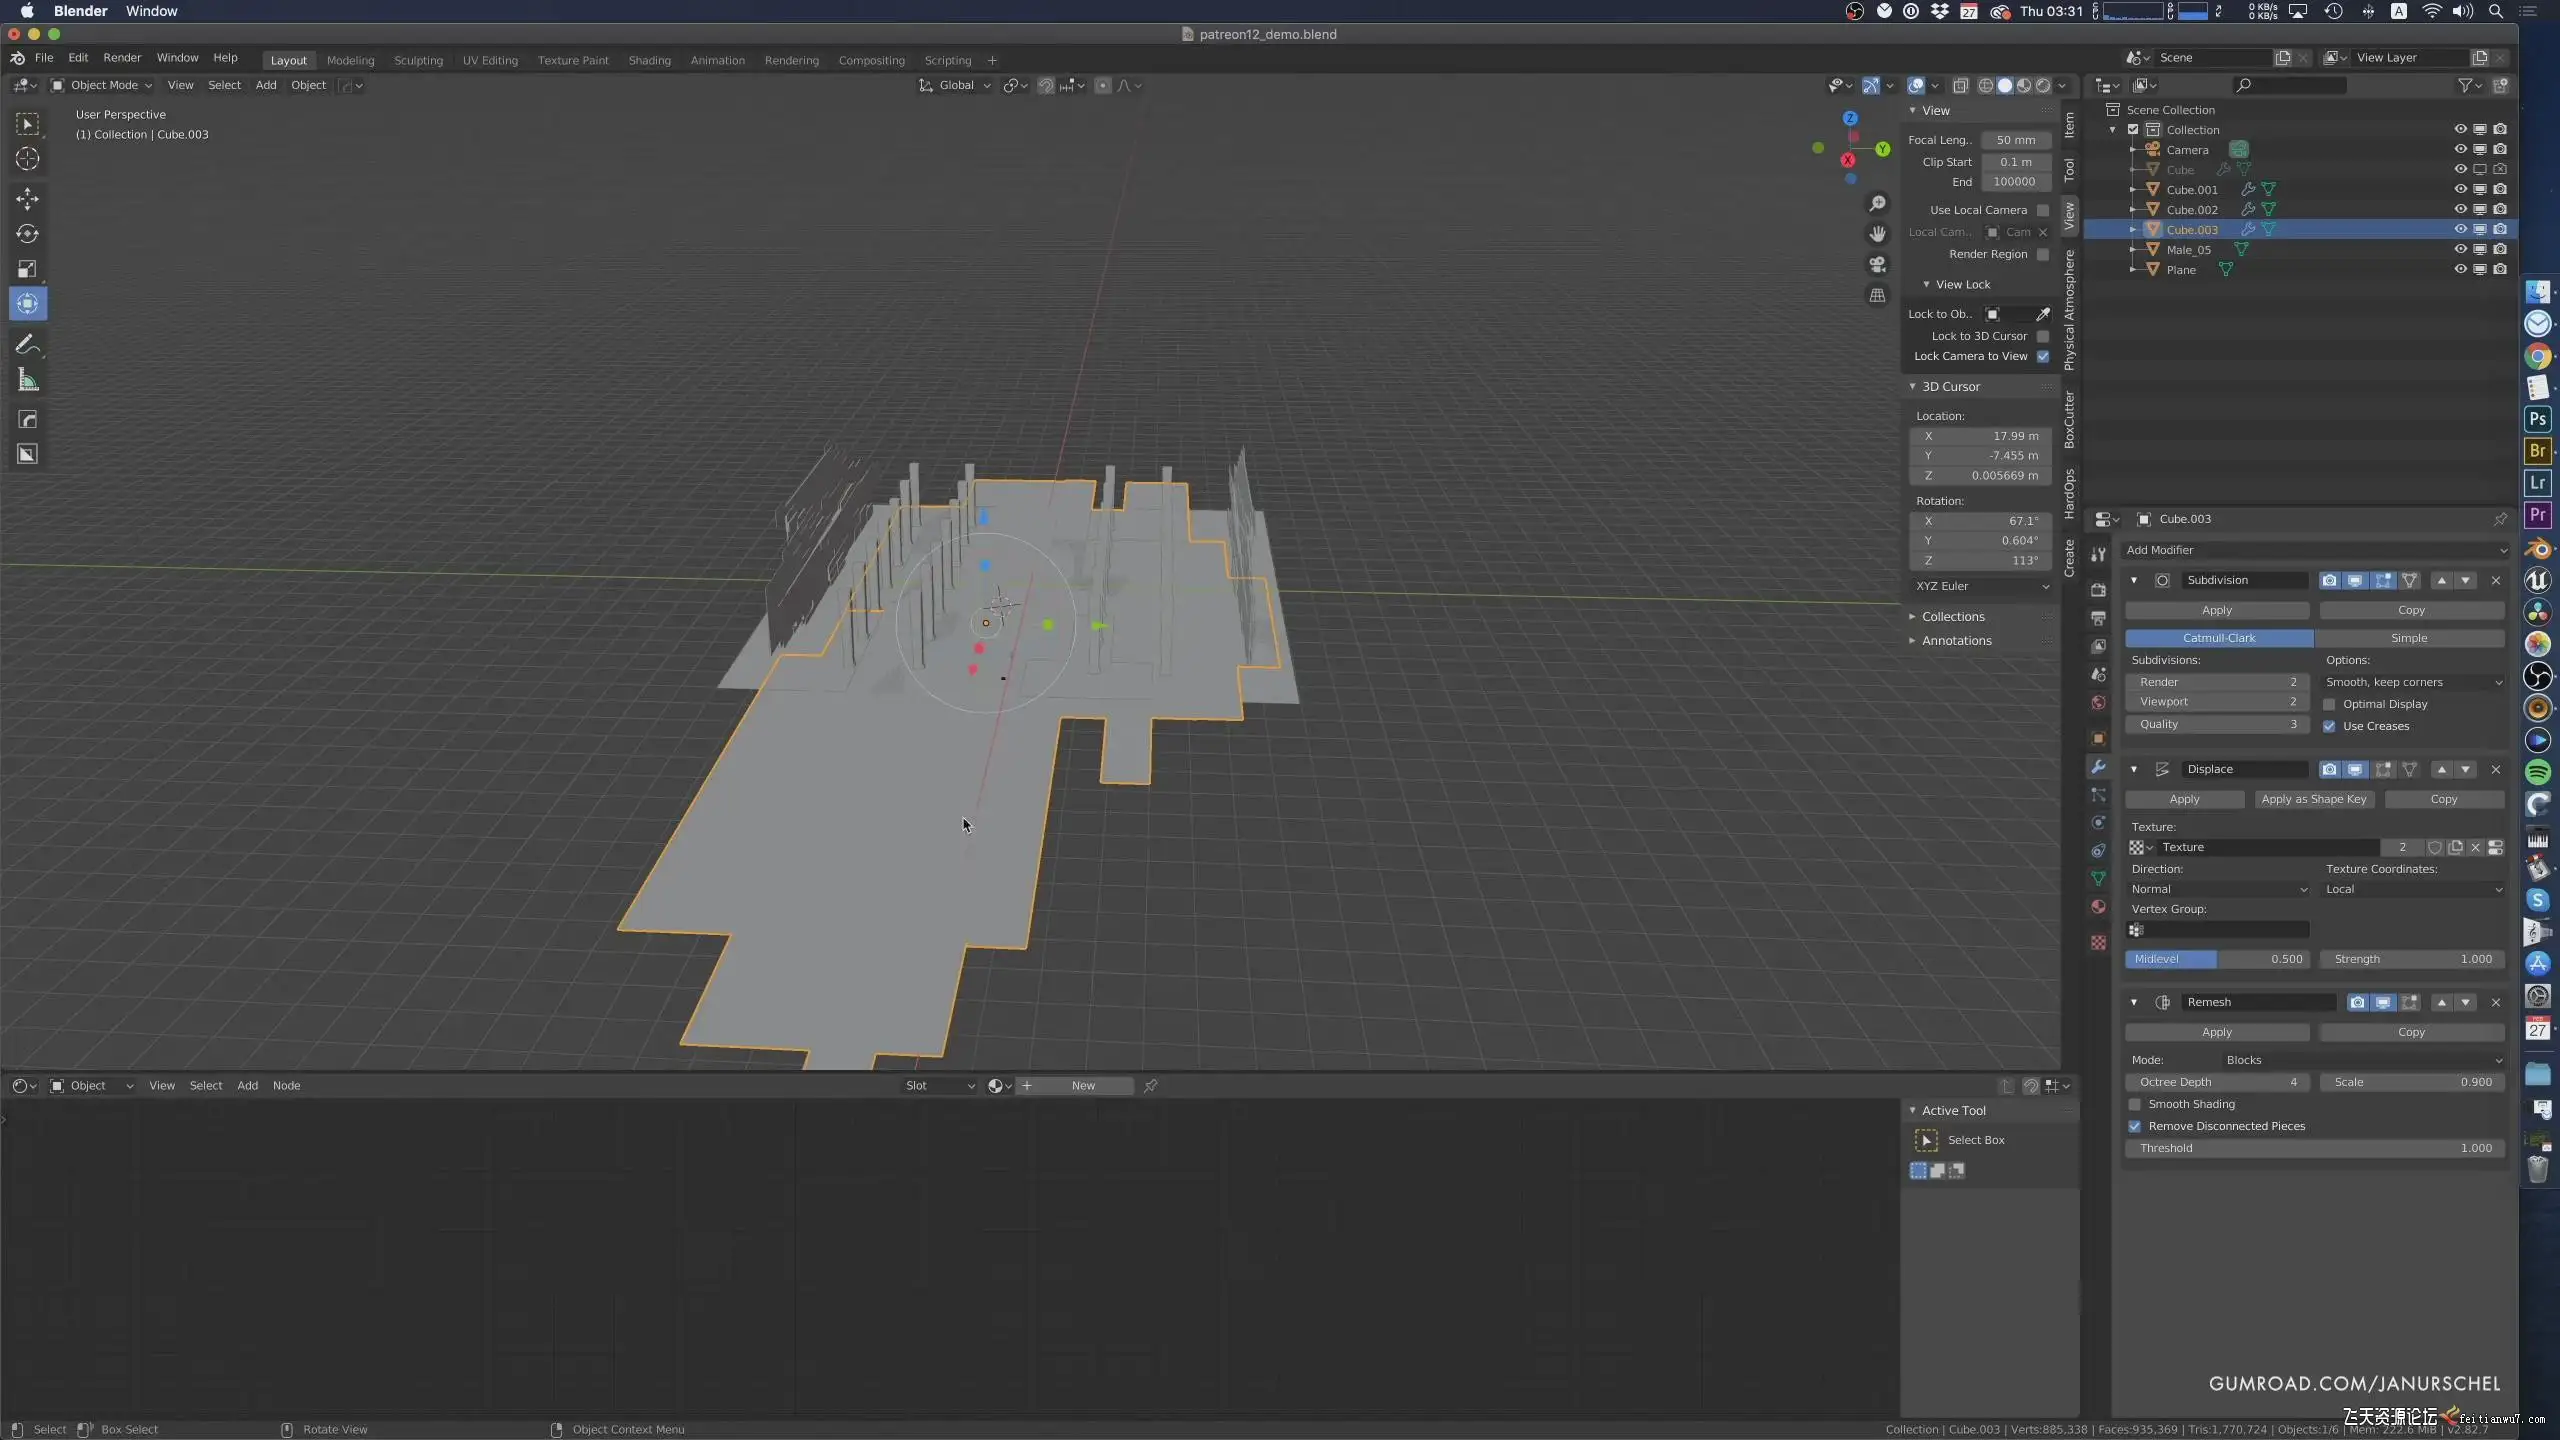The height and width of the screenshot is (1440, 2560).
Task: Select the Scale tool in toolbar
Action: pyautogui.click(x=27, y=269)
